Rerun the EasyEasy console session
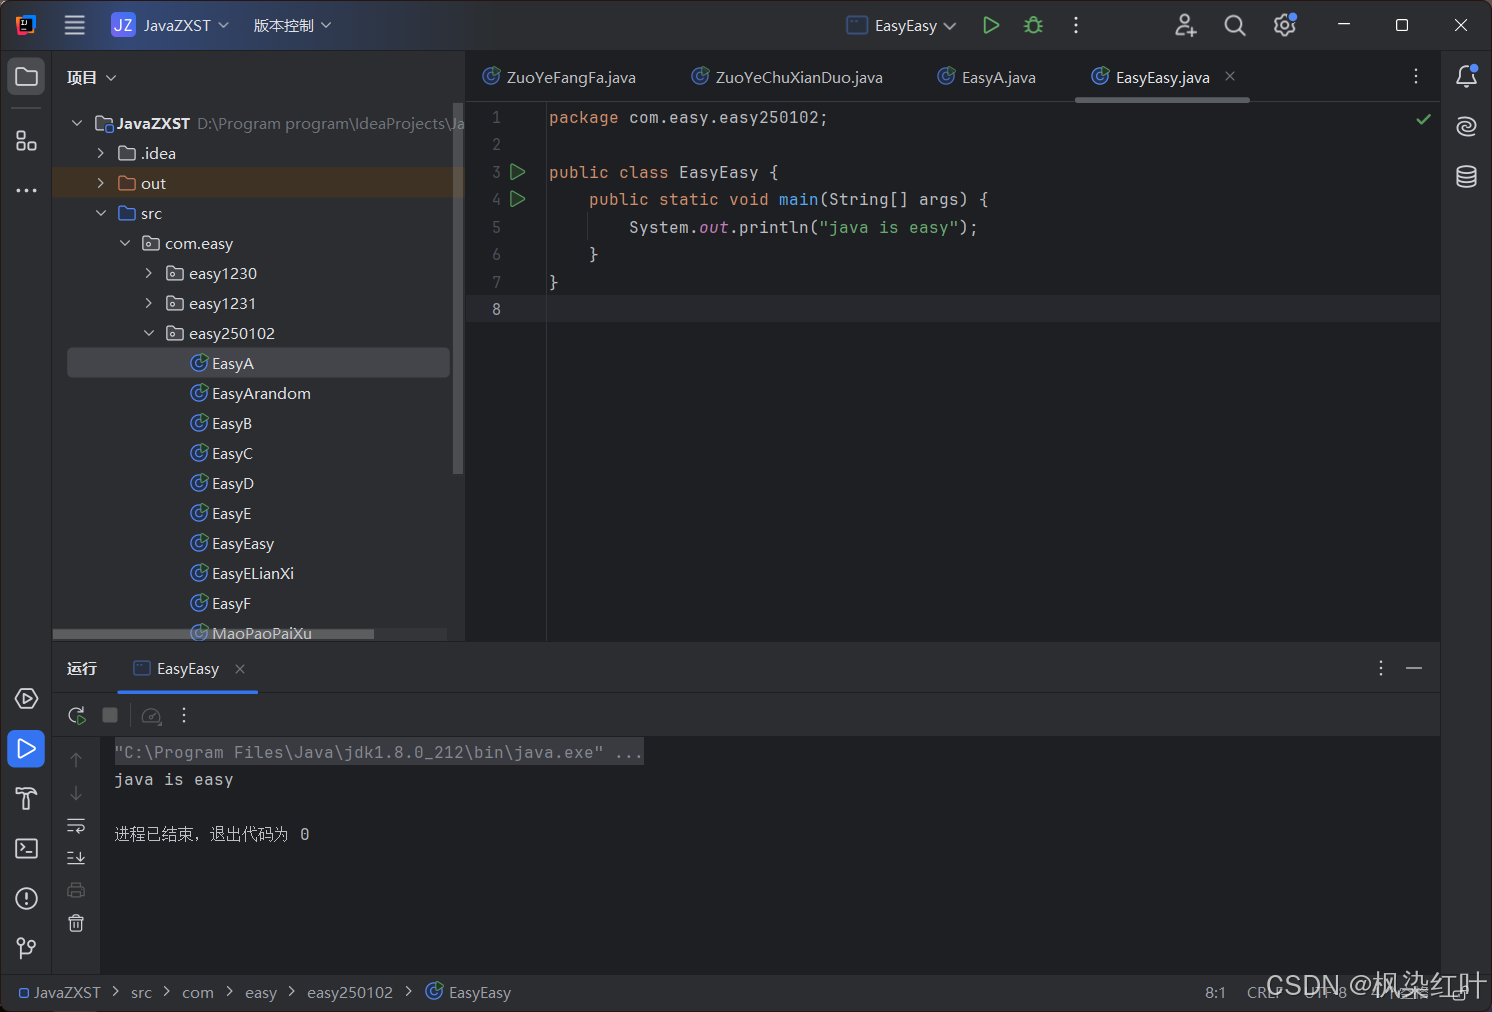Viewport: 1492px width, 1012px height. pos(76,715)
